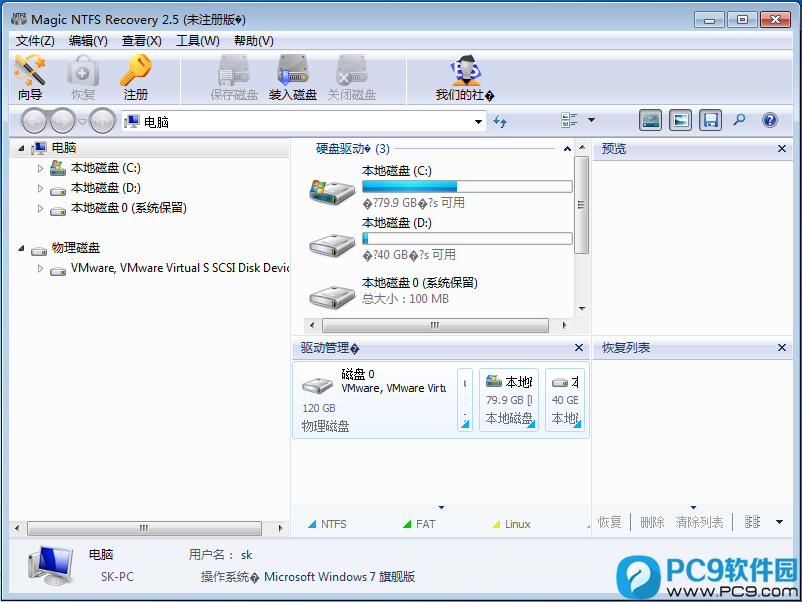Refresh the location with the arrows icon

coord(500,122)
